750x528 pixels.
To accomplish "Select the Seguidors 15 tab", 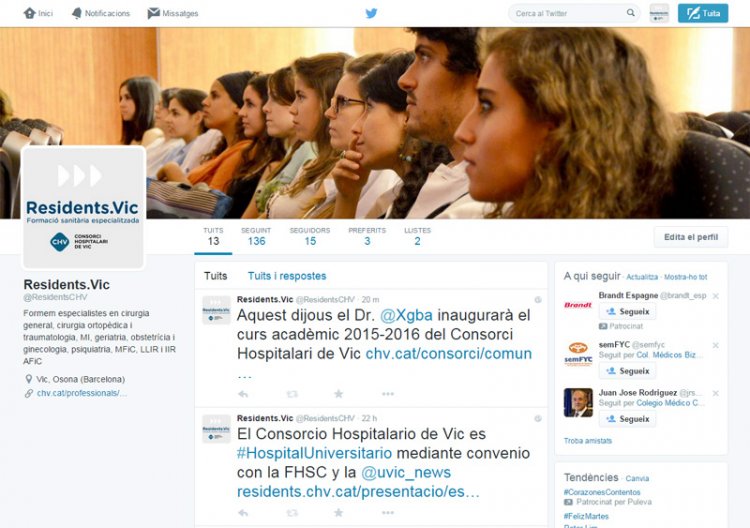I will pyautogui.click(x=310, y=237).
